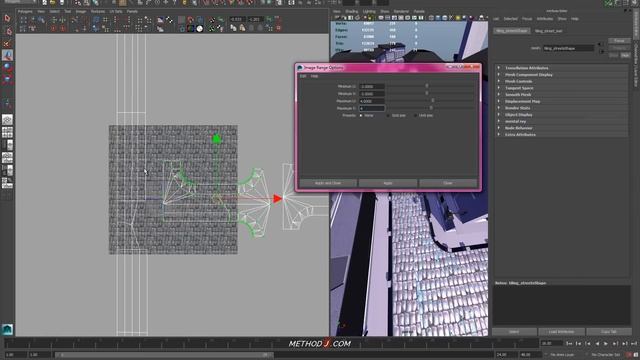
Task: Show alpha channel white circle icon
Action: 200,29
